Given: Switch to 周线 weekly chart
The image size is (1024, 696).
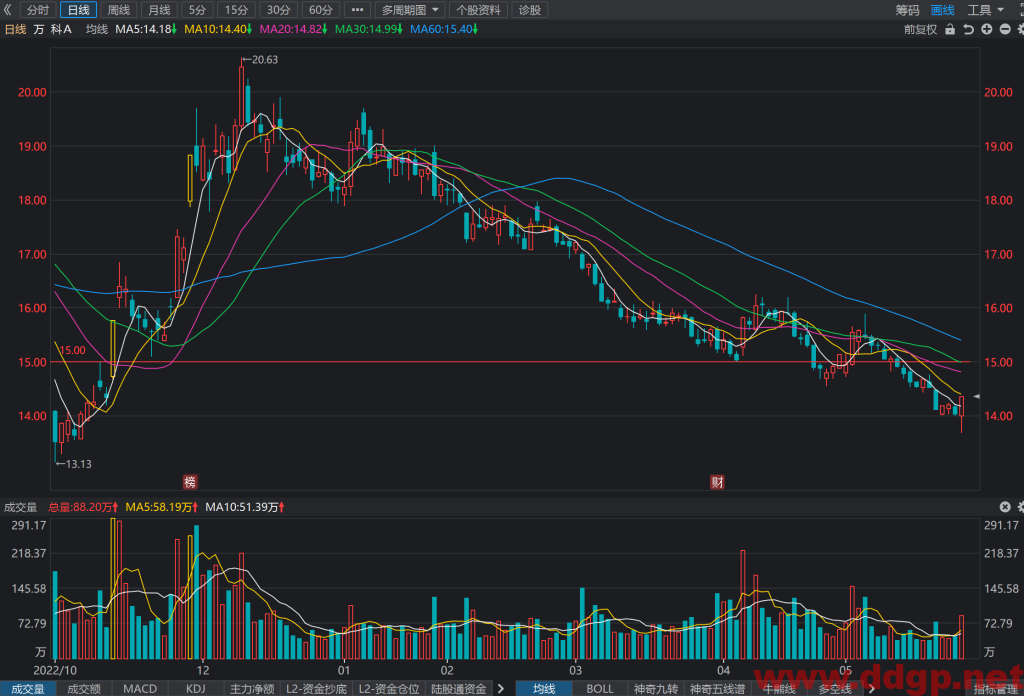Looking at the screenshot, I should [x=119, y=10].
